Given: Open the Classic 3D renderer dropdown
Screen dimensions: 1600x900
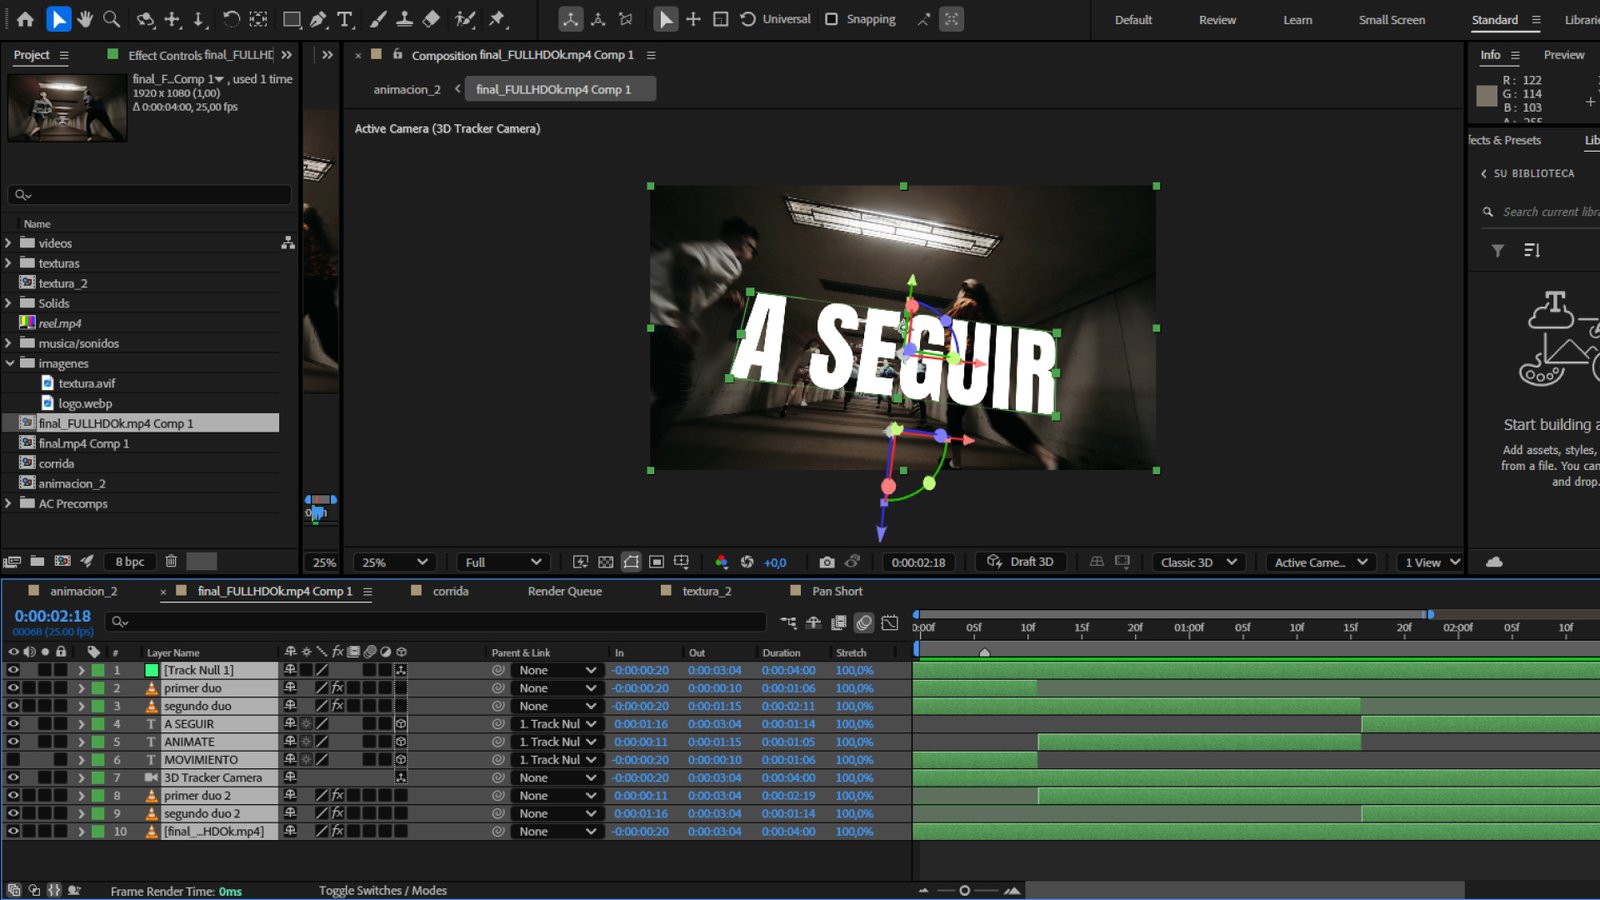Looking at the screenshot, I should [x=1198, y=562].
